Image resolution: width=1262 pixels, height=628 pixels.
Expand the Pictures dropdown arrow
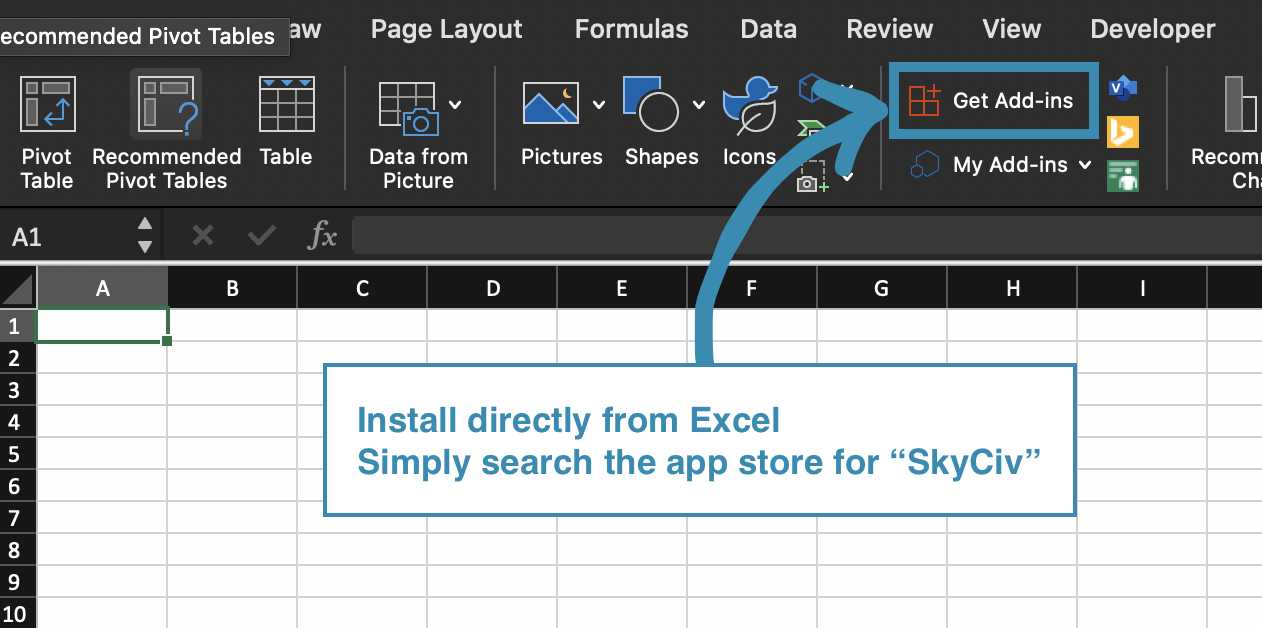coord(598,104)
